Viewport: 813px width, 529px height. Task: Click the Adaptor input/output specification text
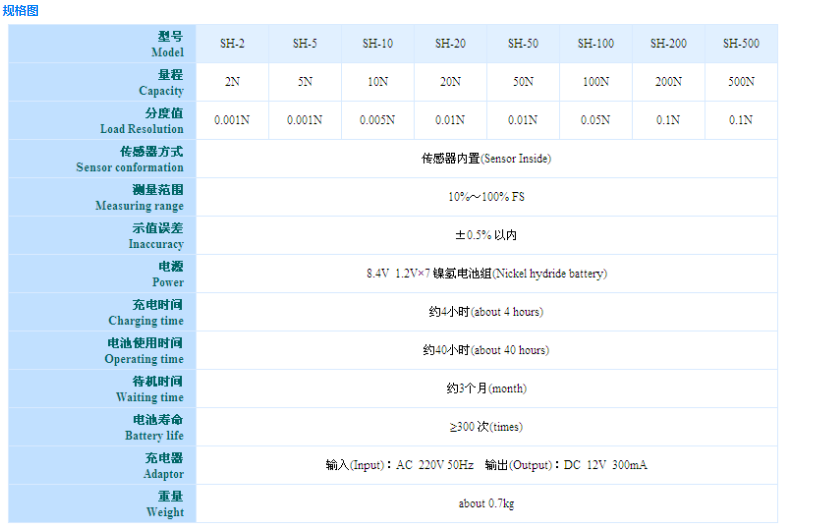486,465
